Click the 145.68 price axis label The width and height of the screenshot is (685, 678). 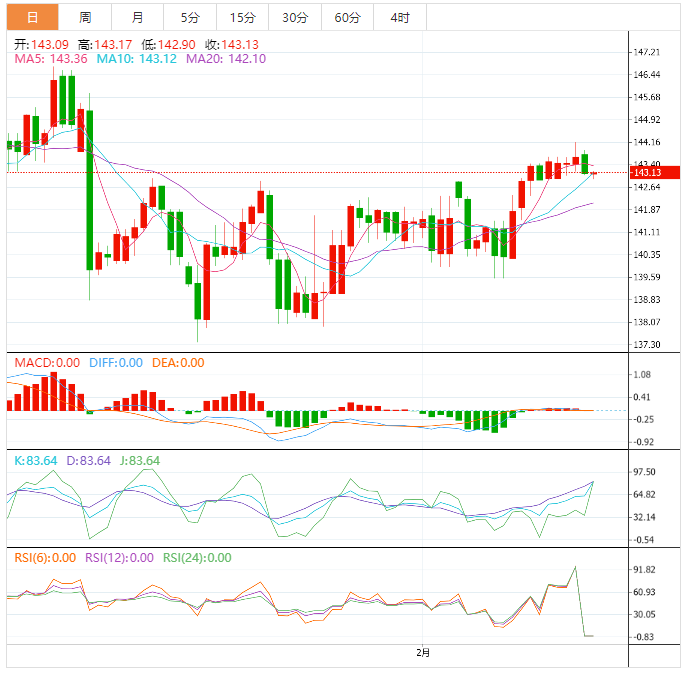647,97
